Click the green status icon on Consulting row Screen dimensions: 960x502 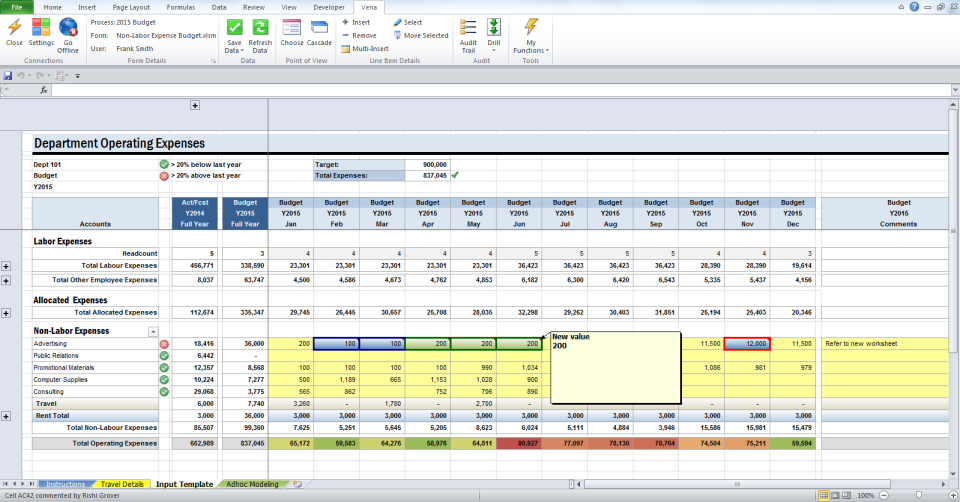[x=164, y=392]
